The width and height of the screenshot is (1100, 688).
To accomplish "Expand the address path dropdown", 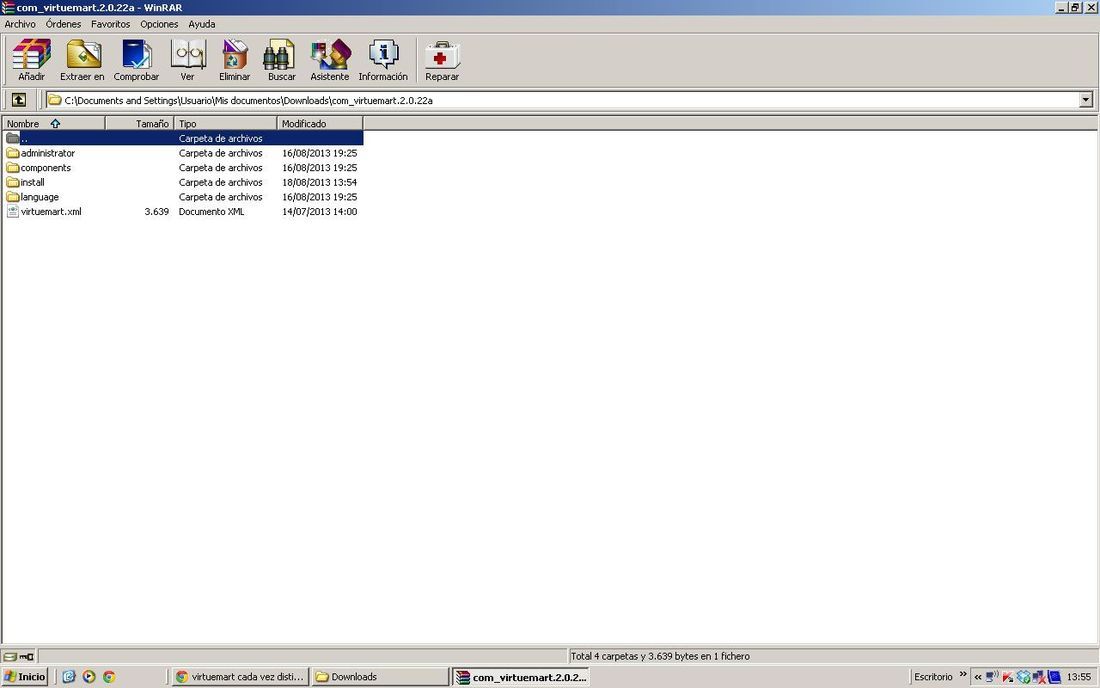I will coord(1086,100).
